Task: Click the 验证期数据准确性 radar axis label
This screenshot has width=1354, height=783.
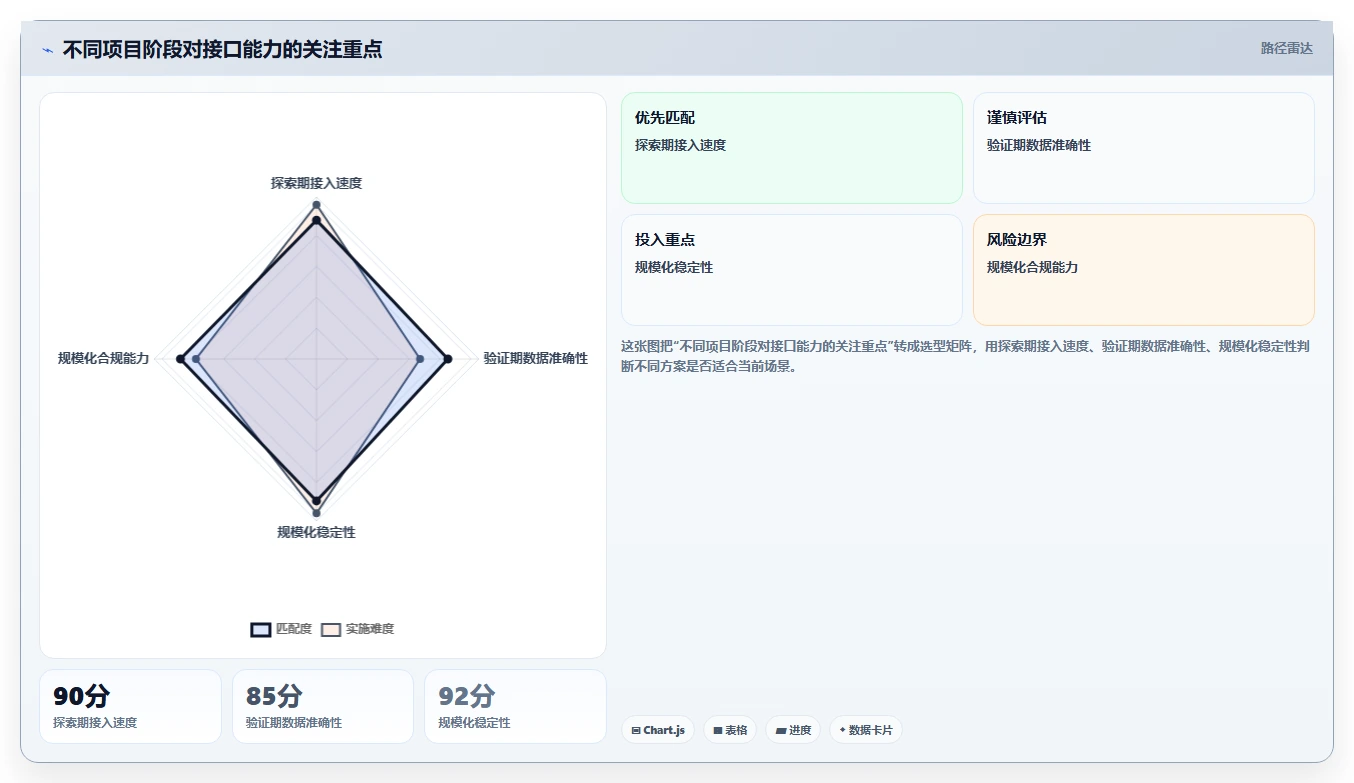Action: (x=536, y=358)
